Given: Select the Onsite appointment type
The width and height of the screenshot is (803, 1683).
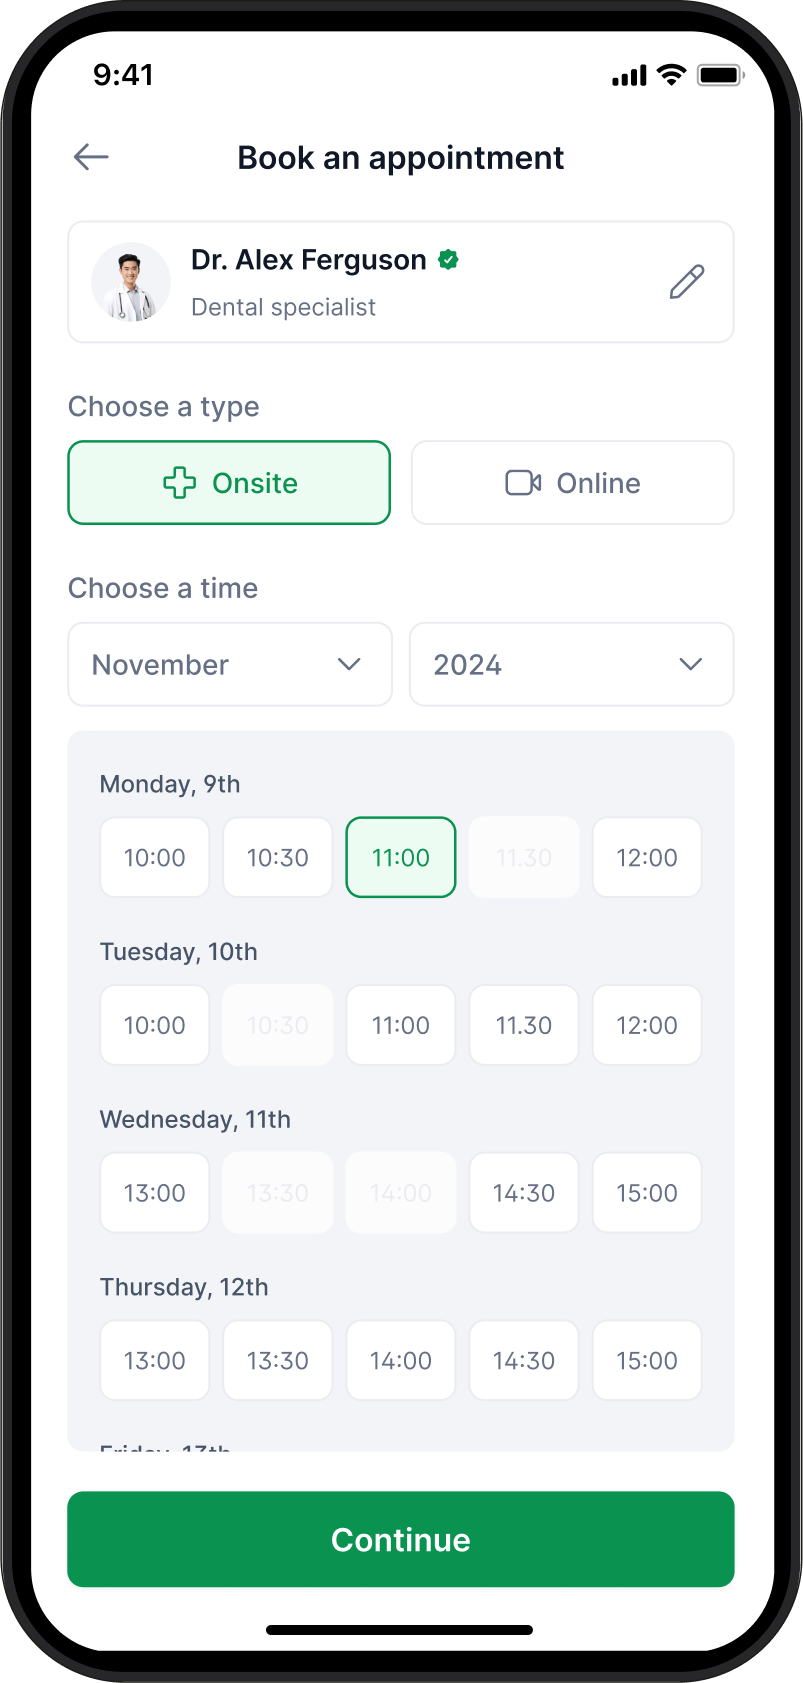Looking at the screenshot, I should tap(229, 483).
